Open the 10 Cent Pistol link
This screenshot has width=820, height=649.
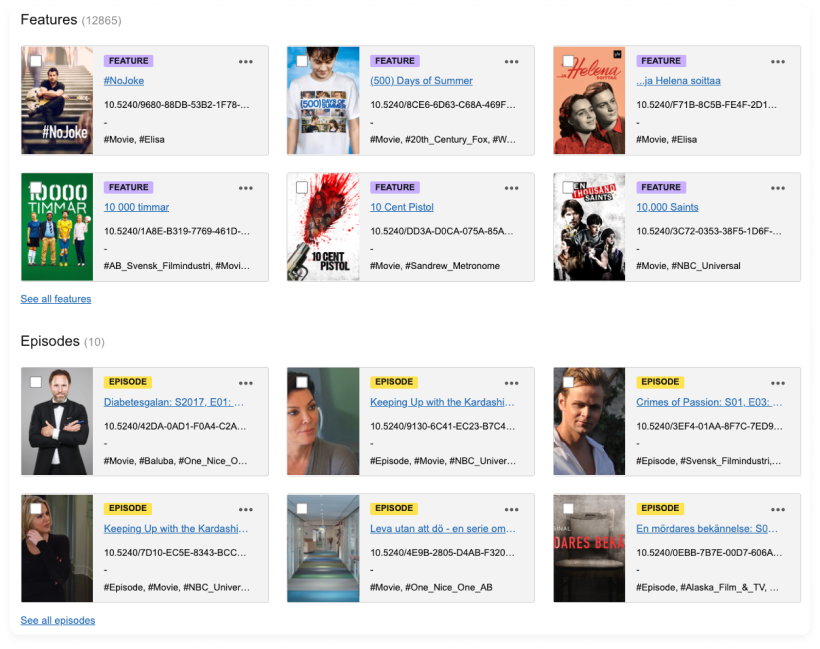point(402,207)
